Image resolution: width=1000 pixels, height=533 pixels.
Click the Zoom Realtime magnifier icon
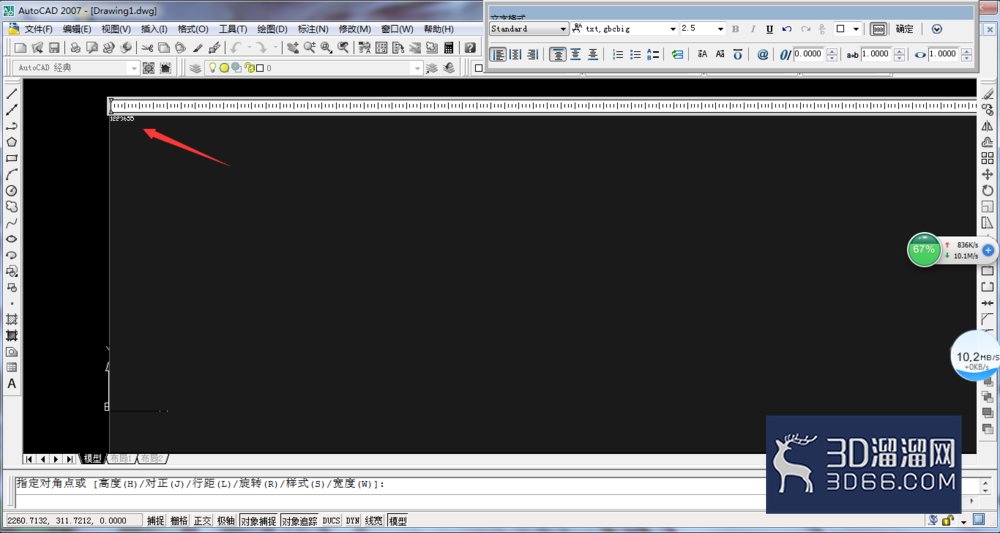coord(309,48)
